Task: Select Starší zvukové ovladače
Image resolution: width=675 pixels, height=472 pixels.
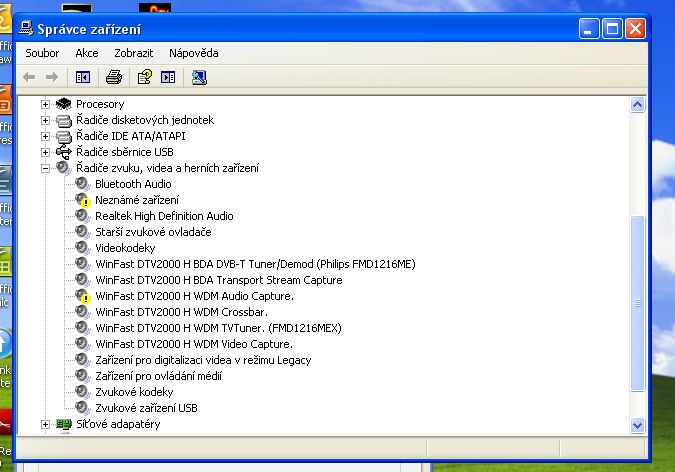Action: tap(153, 232)
